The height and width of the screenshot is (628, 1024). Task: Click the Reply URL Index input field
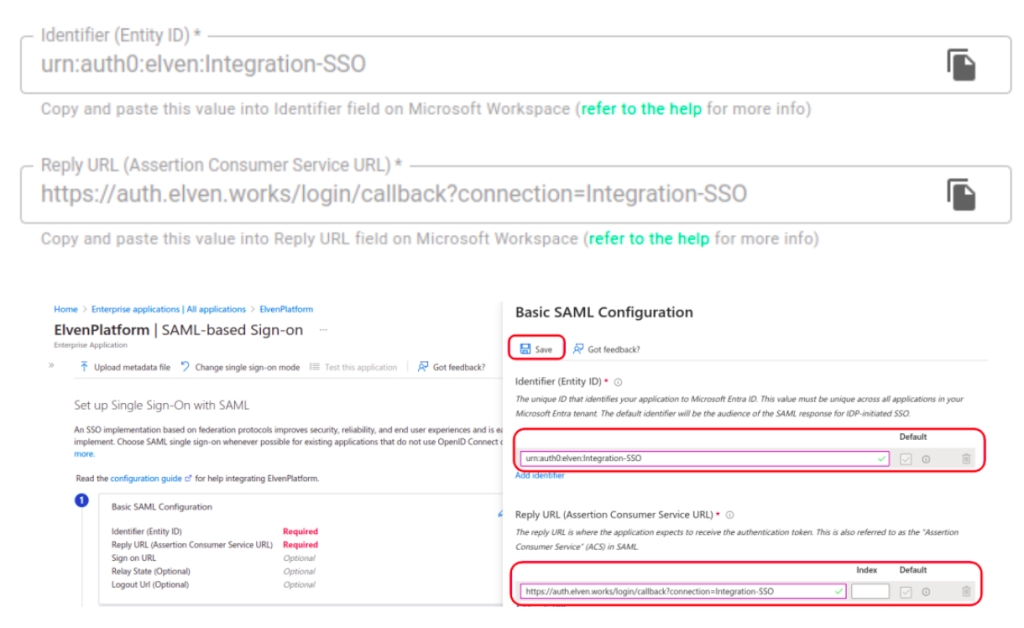coord(870,591)
